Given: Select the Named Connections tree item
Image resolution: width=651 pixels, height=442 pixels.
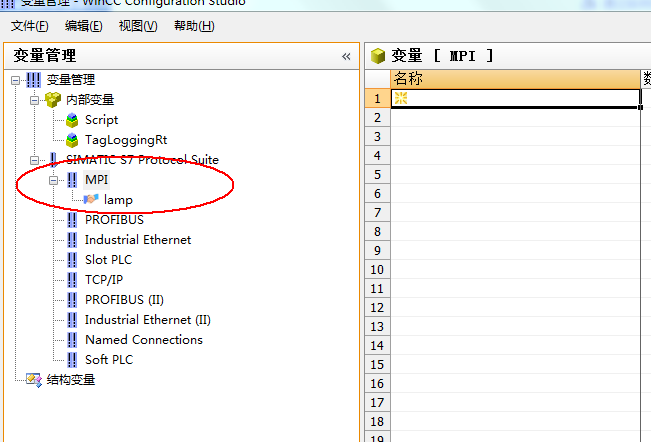Looking at the screenshot, I should click(x=143, y=340).
